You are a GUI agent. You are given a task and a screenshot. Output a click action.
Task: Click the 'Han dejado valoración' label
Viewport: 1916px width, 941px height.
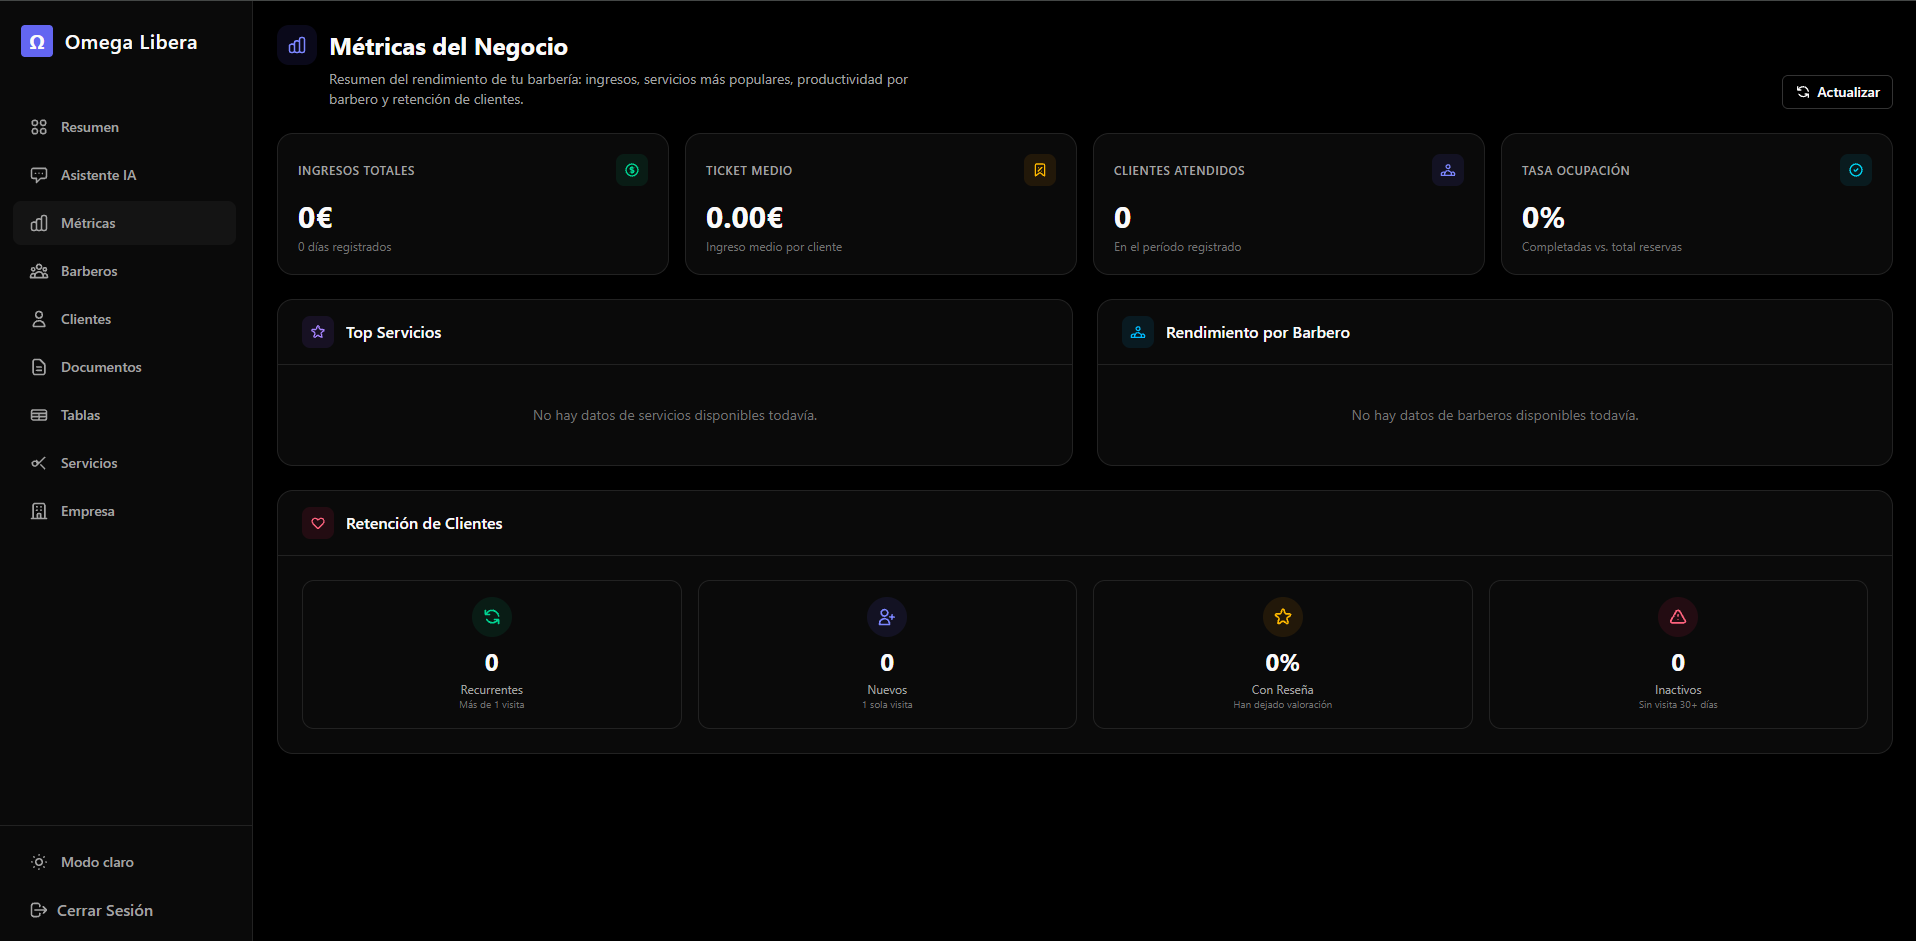(1283, 705)
